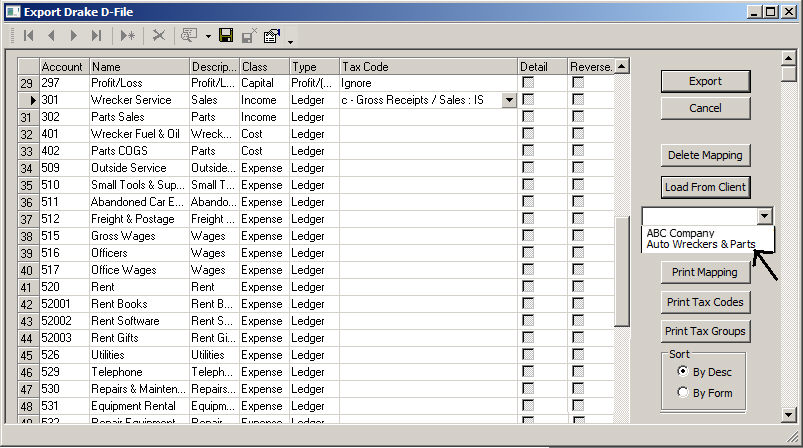This screenshot has width=803, height=448.
Task: Click the Export Drake D-File title icon
Action: pos(13,12)
